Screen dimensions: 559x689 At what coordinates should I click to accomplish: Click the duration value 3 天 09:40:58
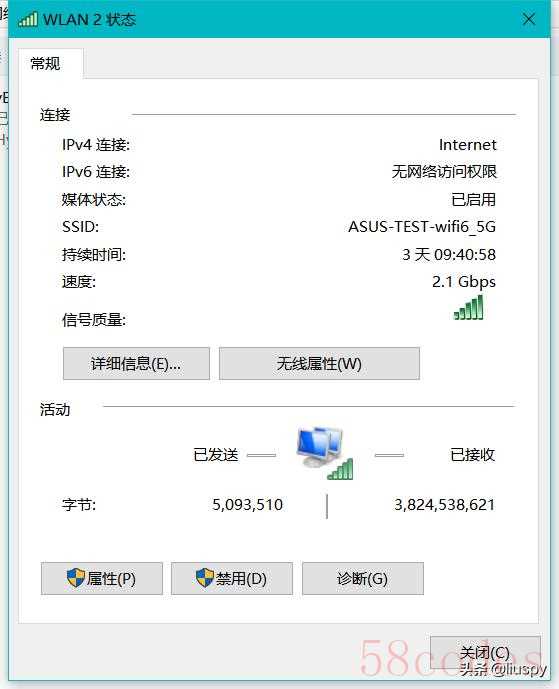[x=449, y=254]
